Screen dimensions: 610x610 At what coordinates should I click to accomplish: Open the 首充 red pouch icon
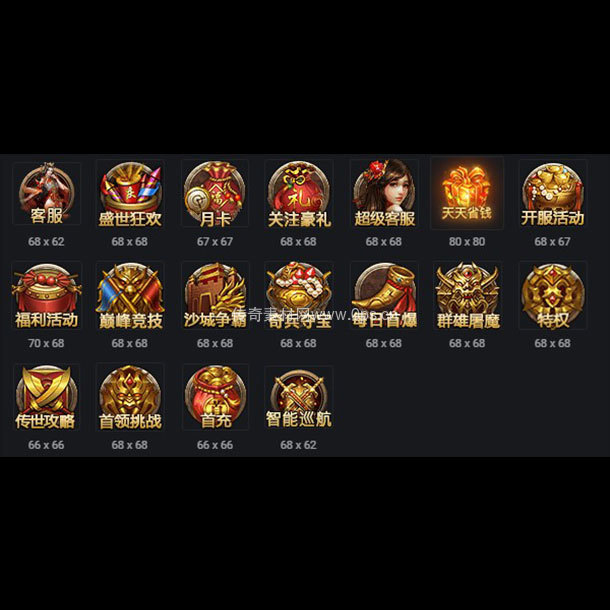pos(215,397)
